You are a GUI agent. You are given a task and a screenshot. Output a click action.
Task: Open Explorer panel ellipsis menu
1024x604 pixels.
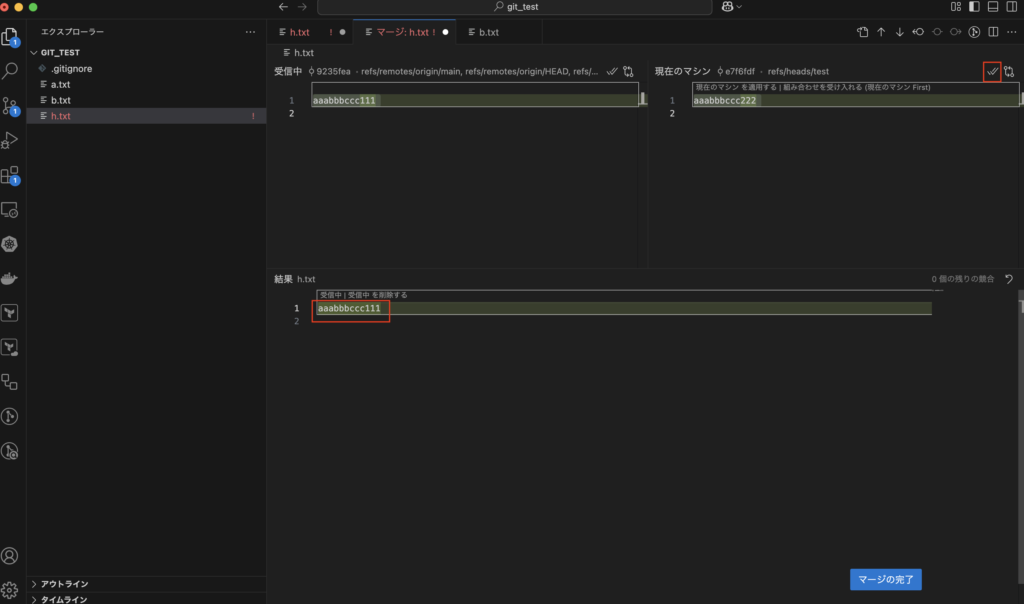tap(250, 31)
